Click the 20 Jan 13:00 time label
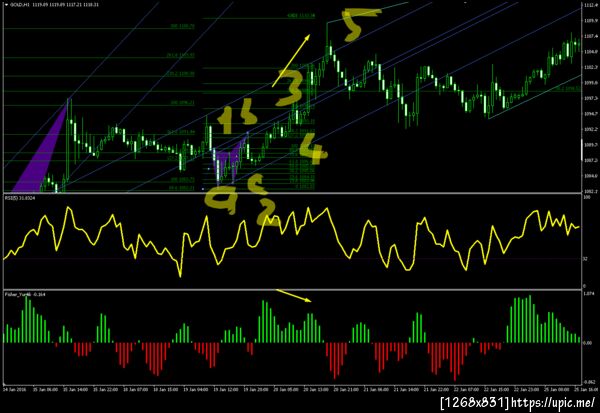Image resolution: width=600 pixels, height=413 pixels. point(316,390)
